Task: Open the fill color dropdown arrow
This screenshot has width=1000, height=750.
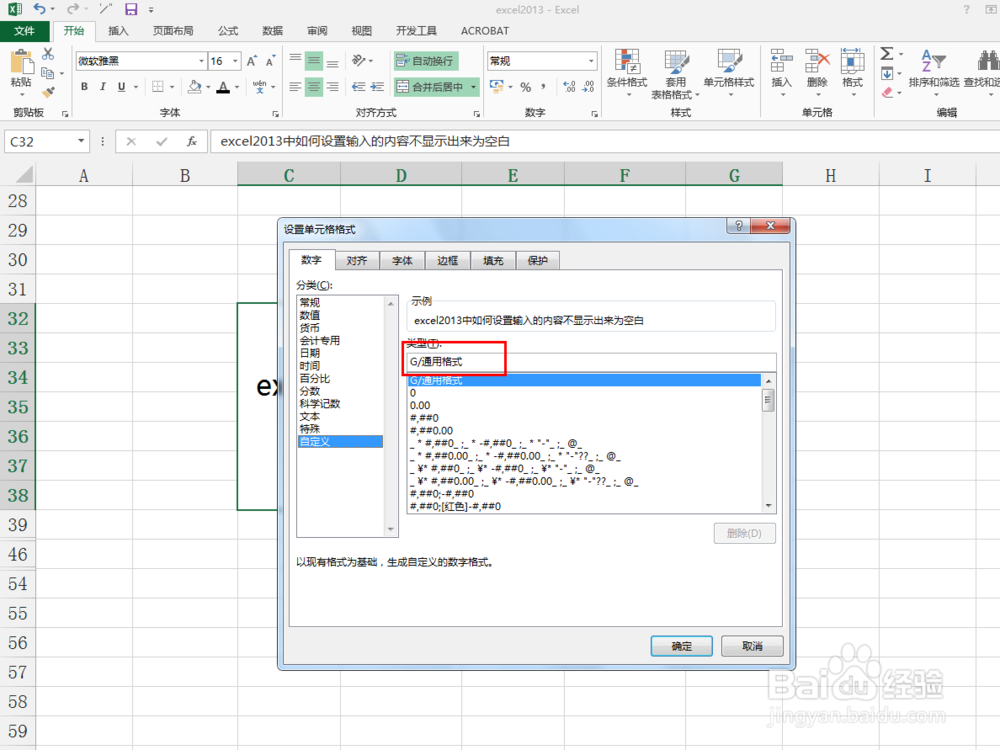Action: tap(209, 87)
